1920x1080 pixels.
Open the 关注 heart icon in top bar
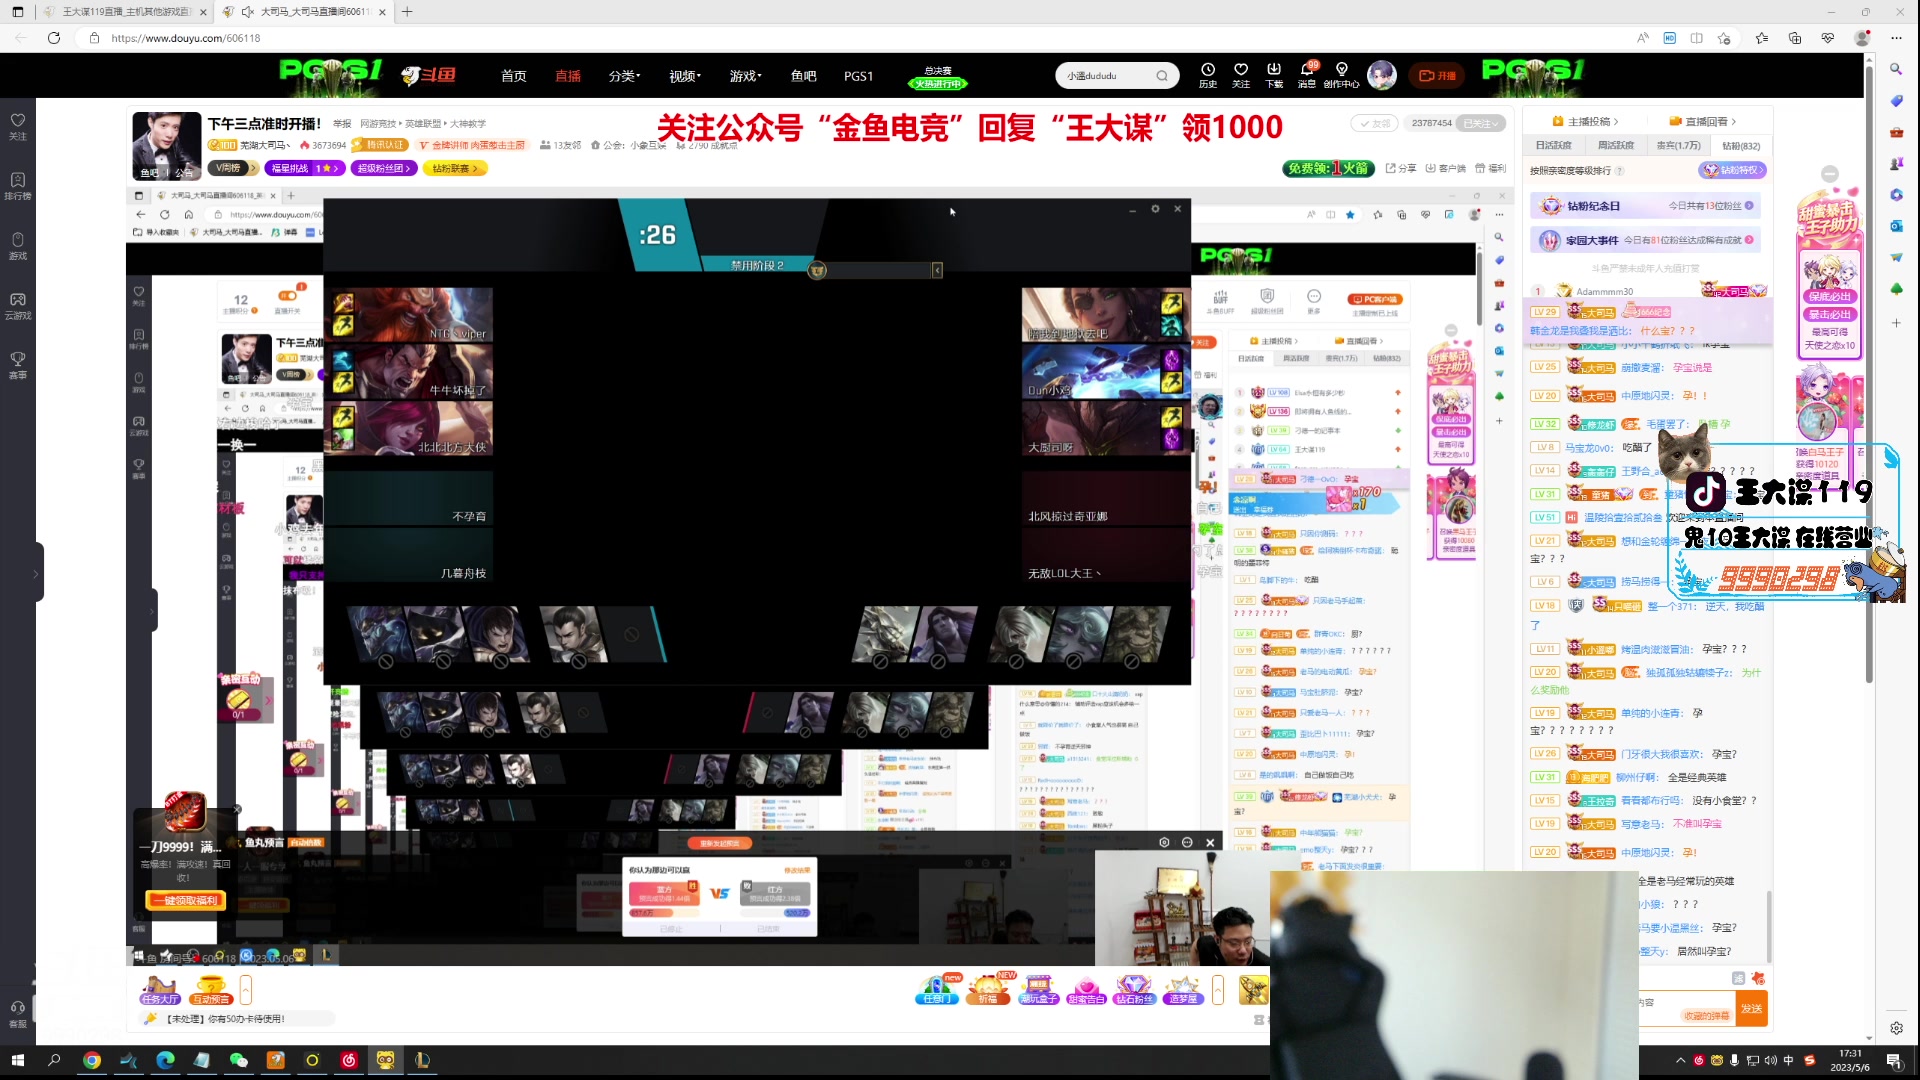coord(1241,75)
